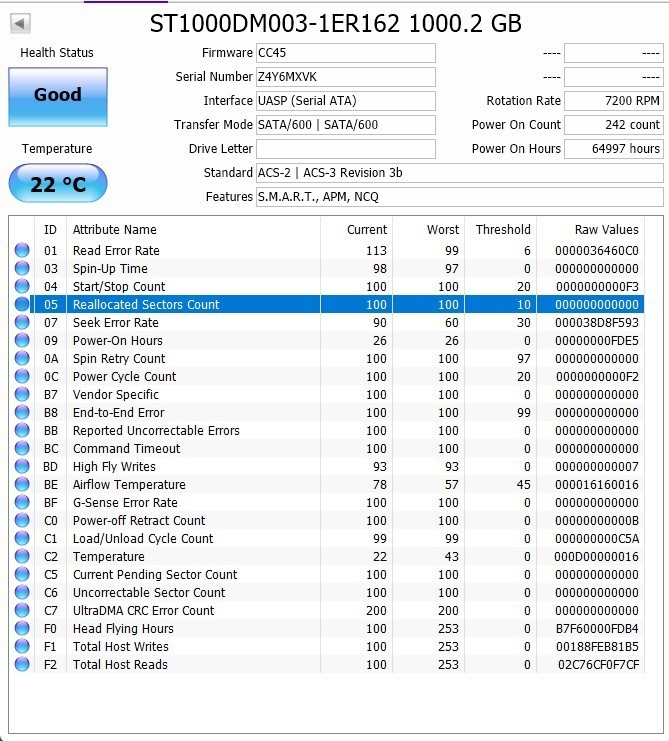Click the empty Drive Letter field
The width and height of the screenshot is (669, 741).
[346, 149]
